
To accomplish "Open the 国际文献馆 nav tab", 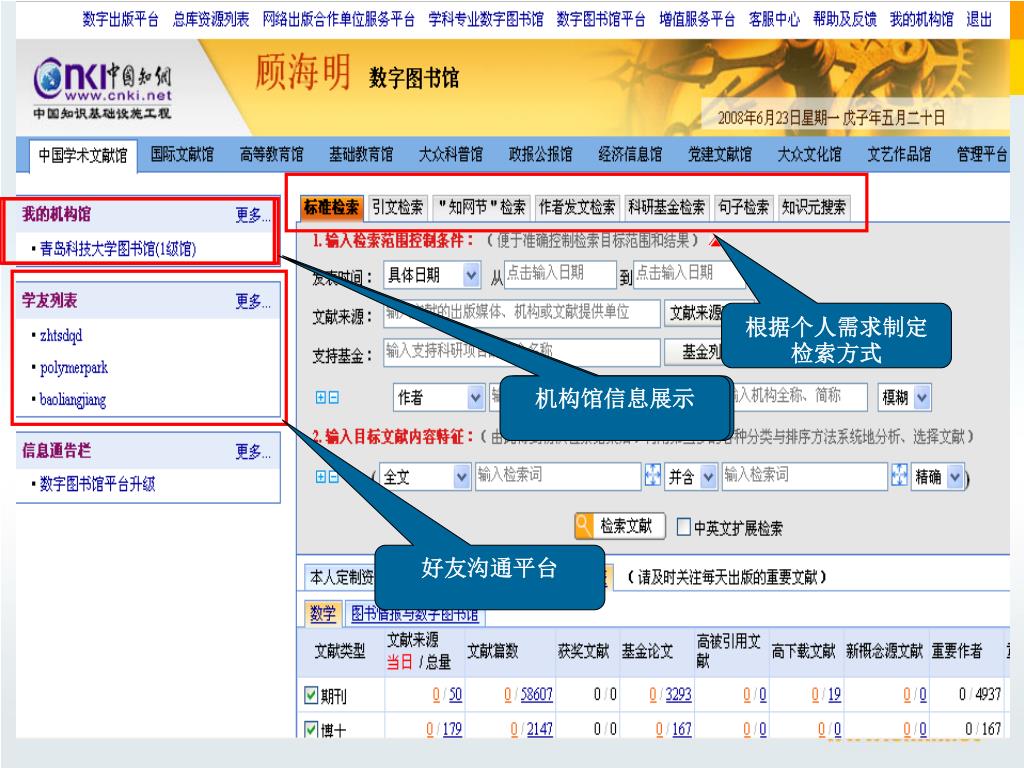I will coord(182,154).
